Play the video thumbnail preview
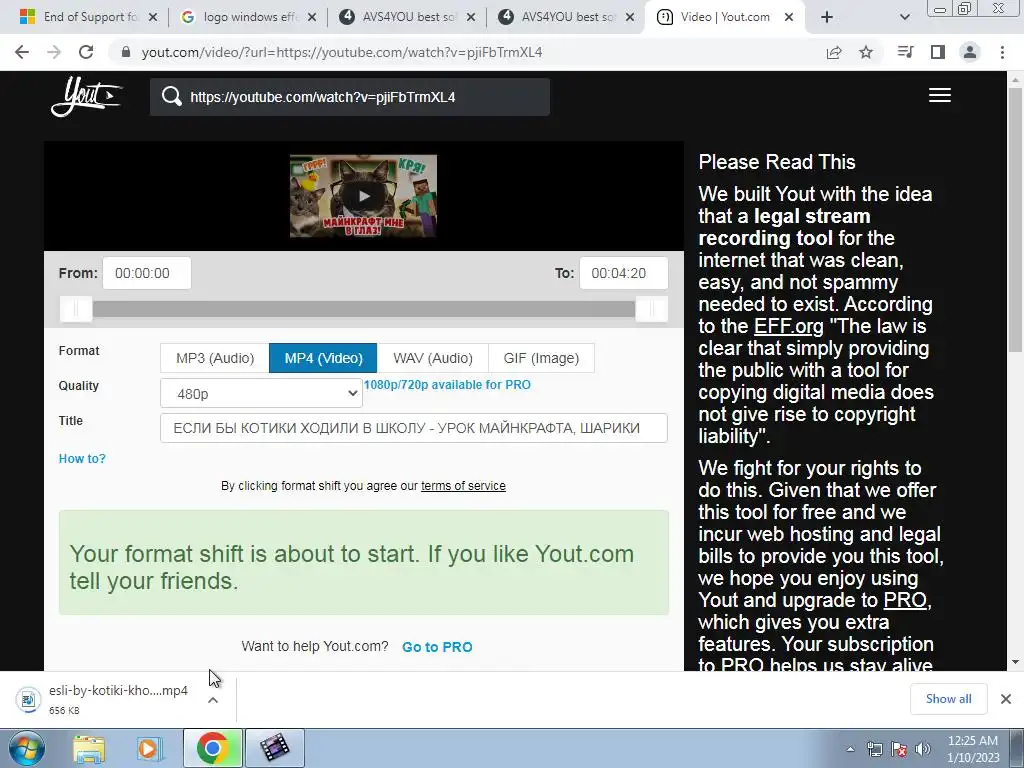Viewport: 1024px width, 768px height. coord(363,196)
